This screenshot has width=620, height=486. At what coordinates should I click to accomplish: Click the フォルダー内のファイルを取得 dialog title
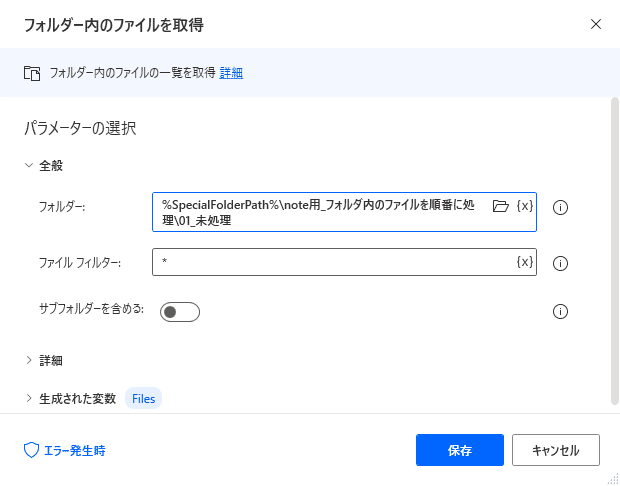click(x=114, y=25)
